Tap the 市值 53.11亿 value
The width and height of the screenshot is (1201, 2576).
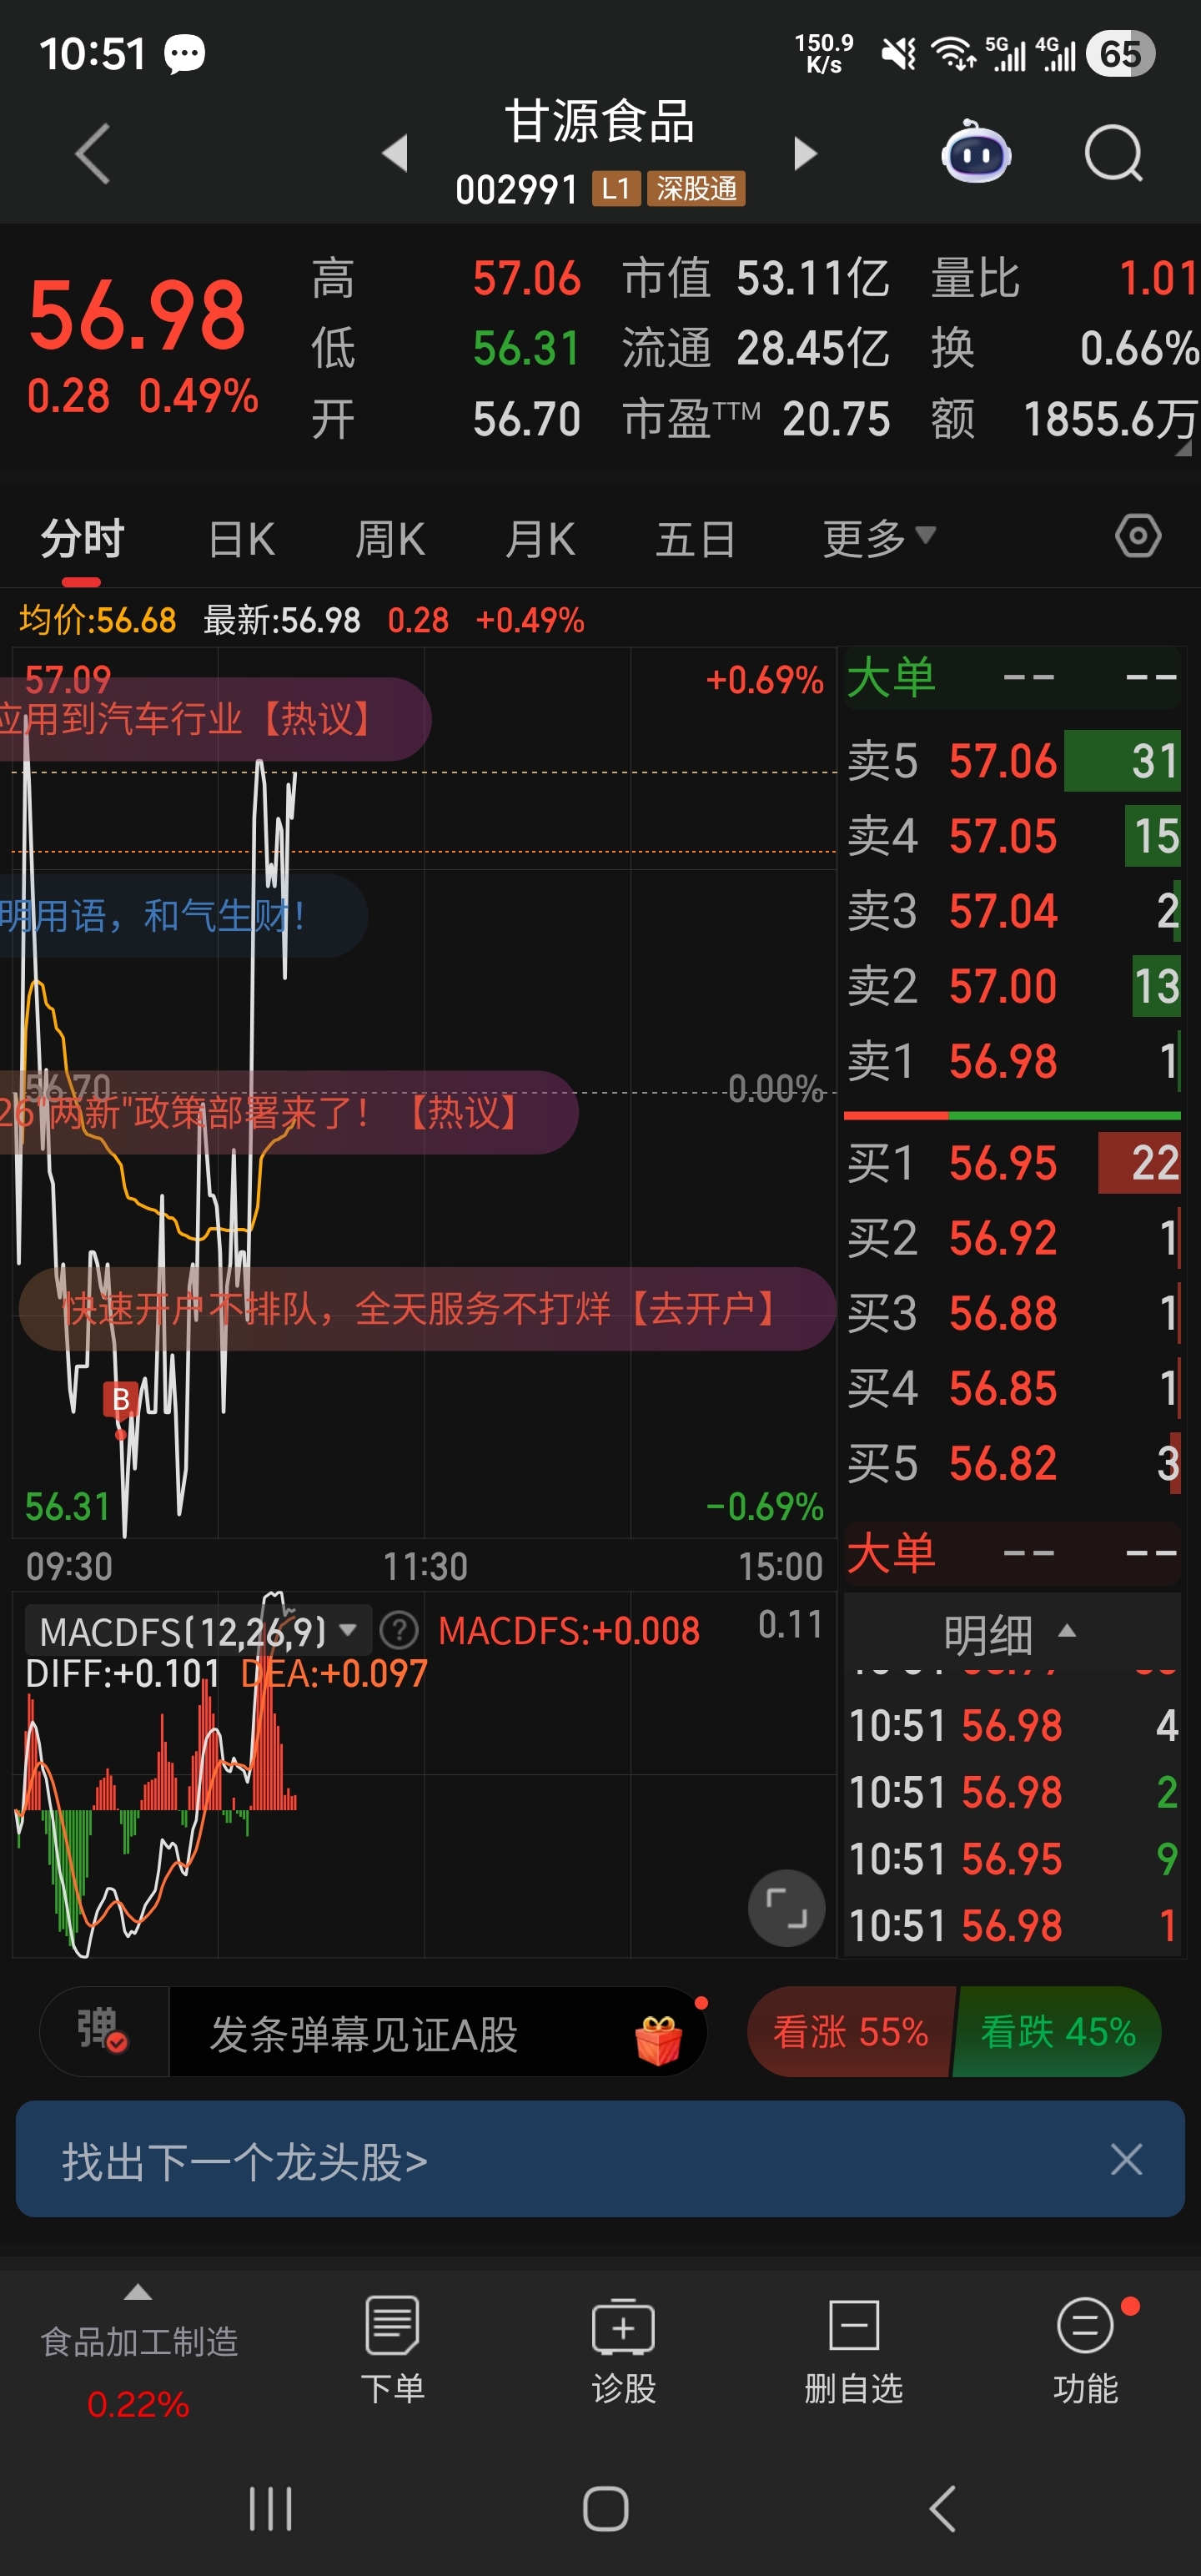(812, 278)
